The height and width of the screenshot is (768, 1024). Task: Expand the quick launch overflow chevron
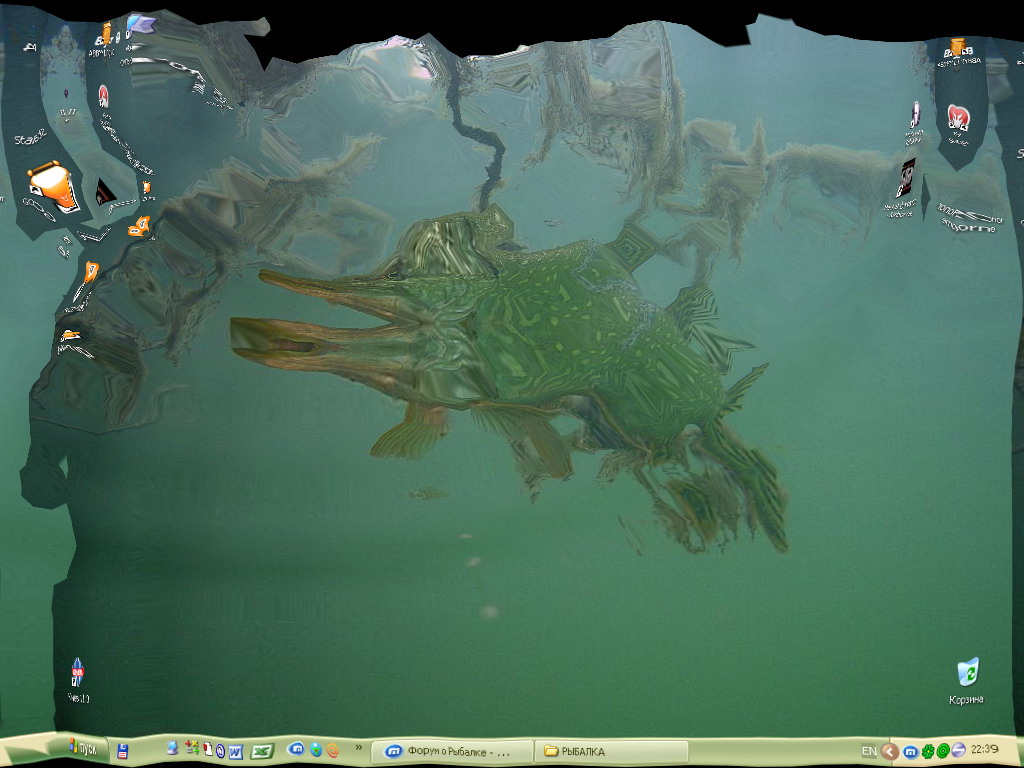[x=358, y=747]
